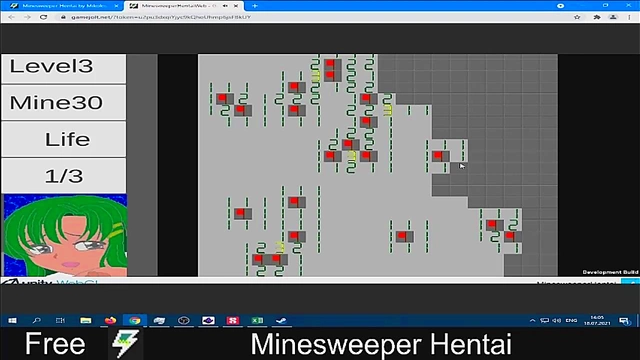Viewport: 640px width, 360px height.
Task: Open the taskbar clock and date
Action: [597, 320]
